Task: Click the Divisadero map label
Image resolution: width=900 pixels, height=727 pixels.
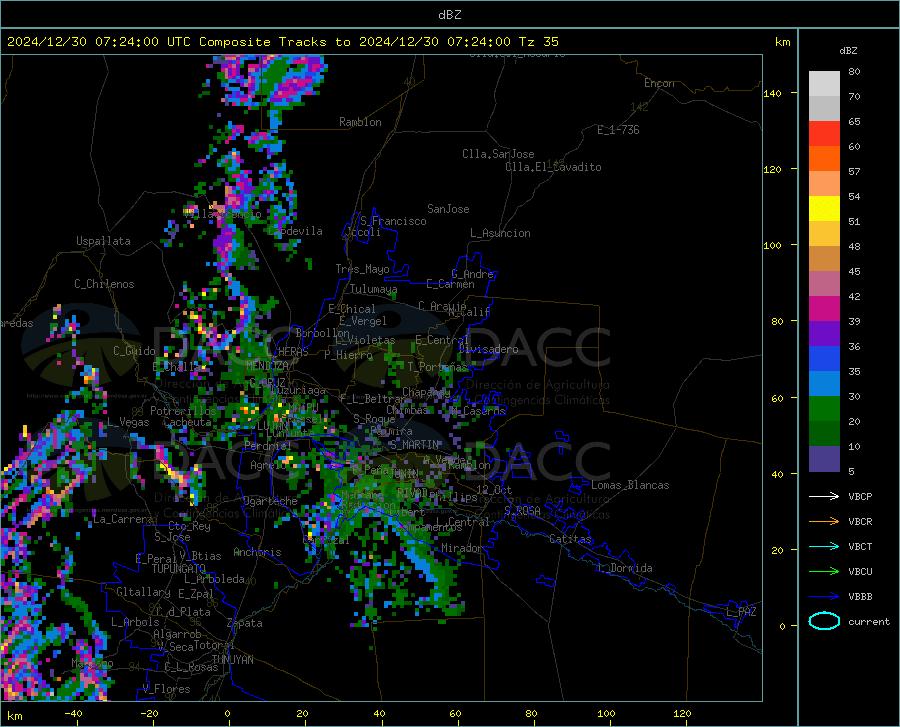Action: click(488, 349)
